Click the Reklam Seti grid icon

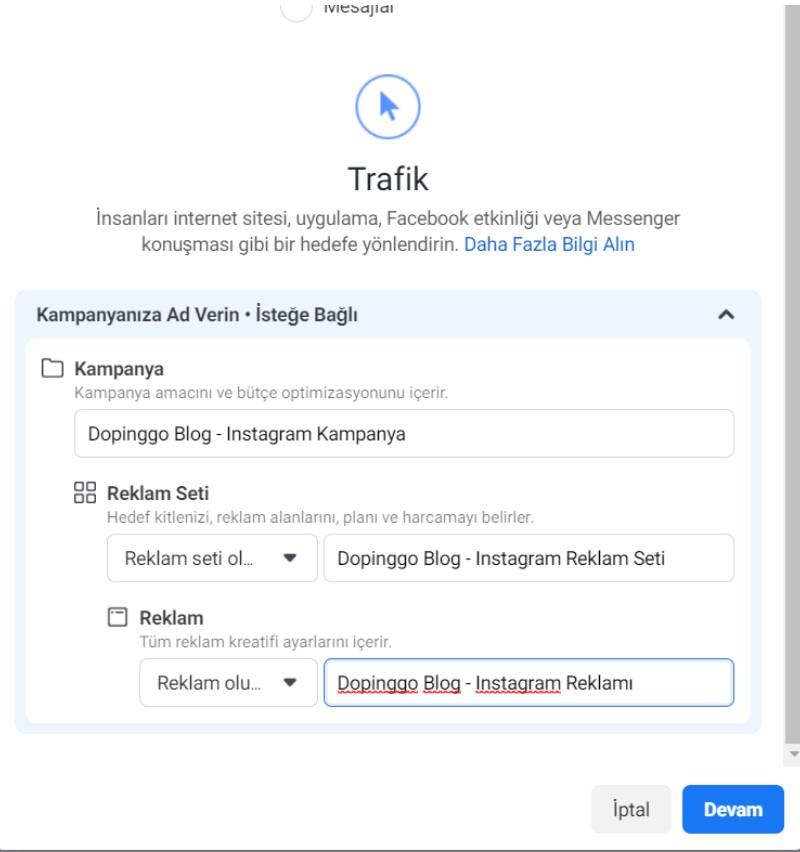85,493
